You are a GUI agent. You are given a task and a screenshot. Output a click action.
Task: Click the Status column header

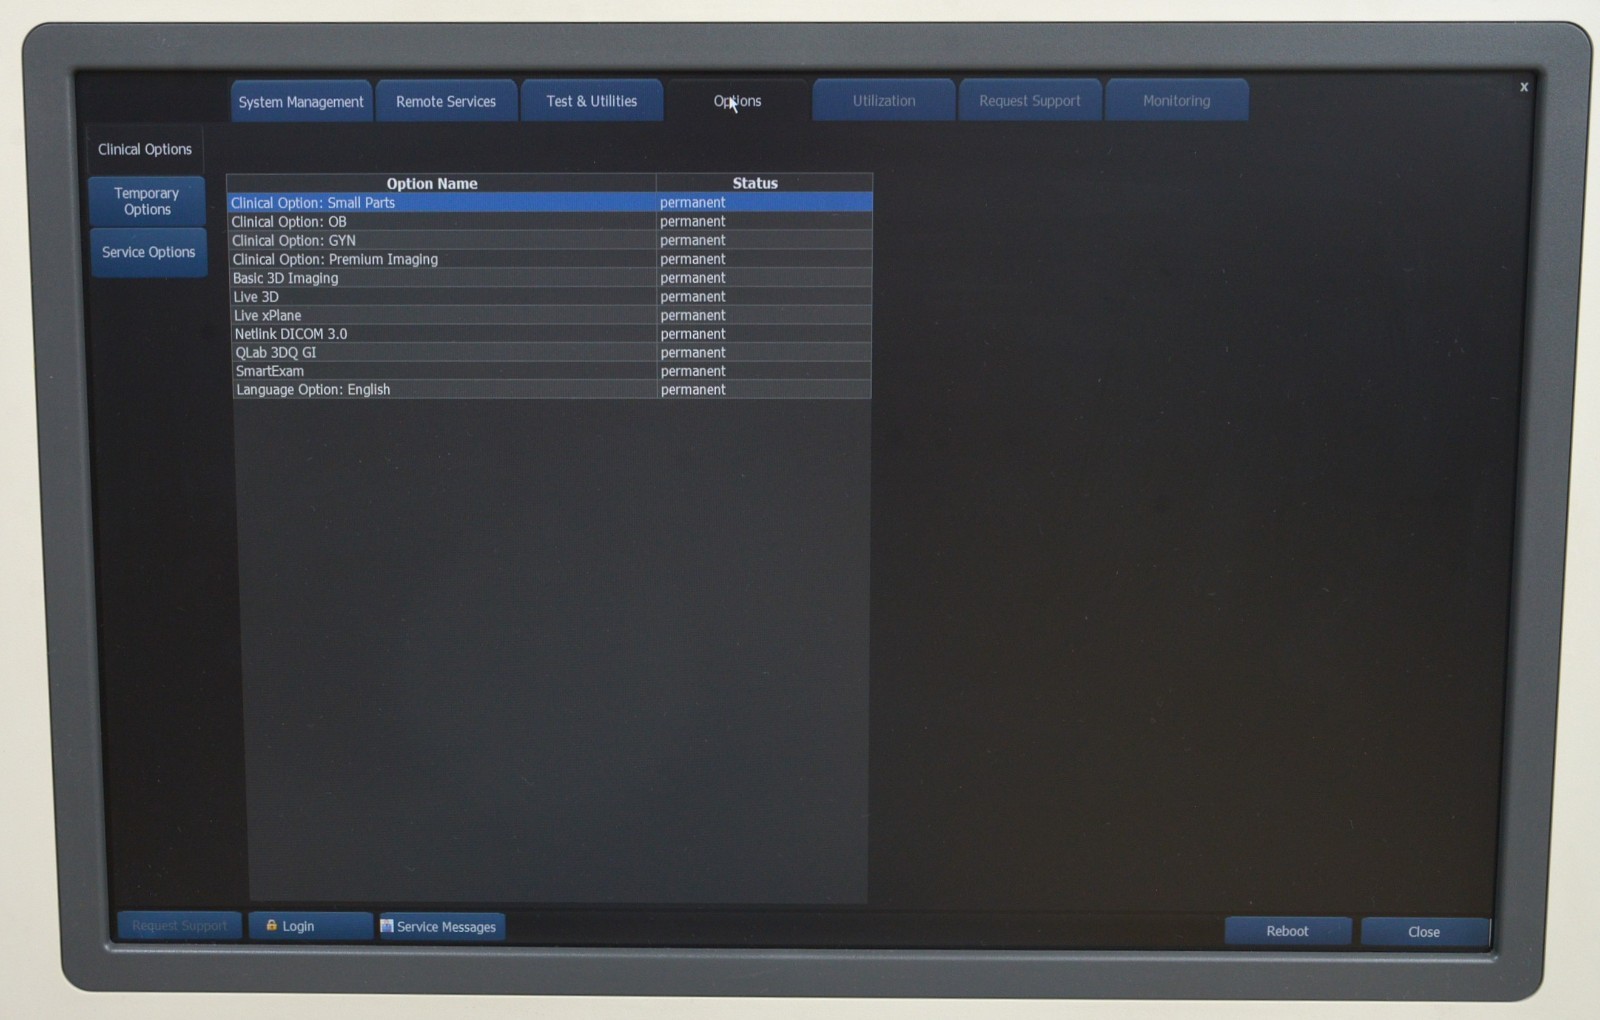pos(755,184)
